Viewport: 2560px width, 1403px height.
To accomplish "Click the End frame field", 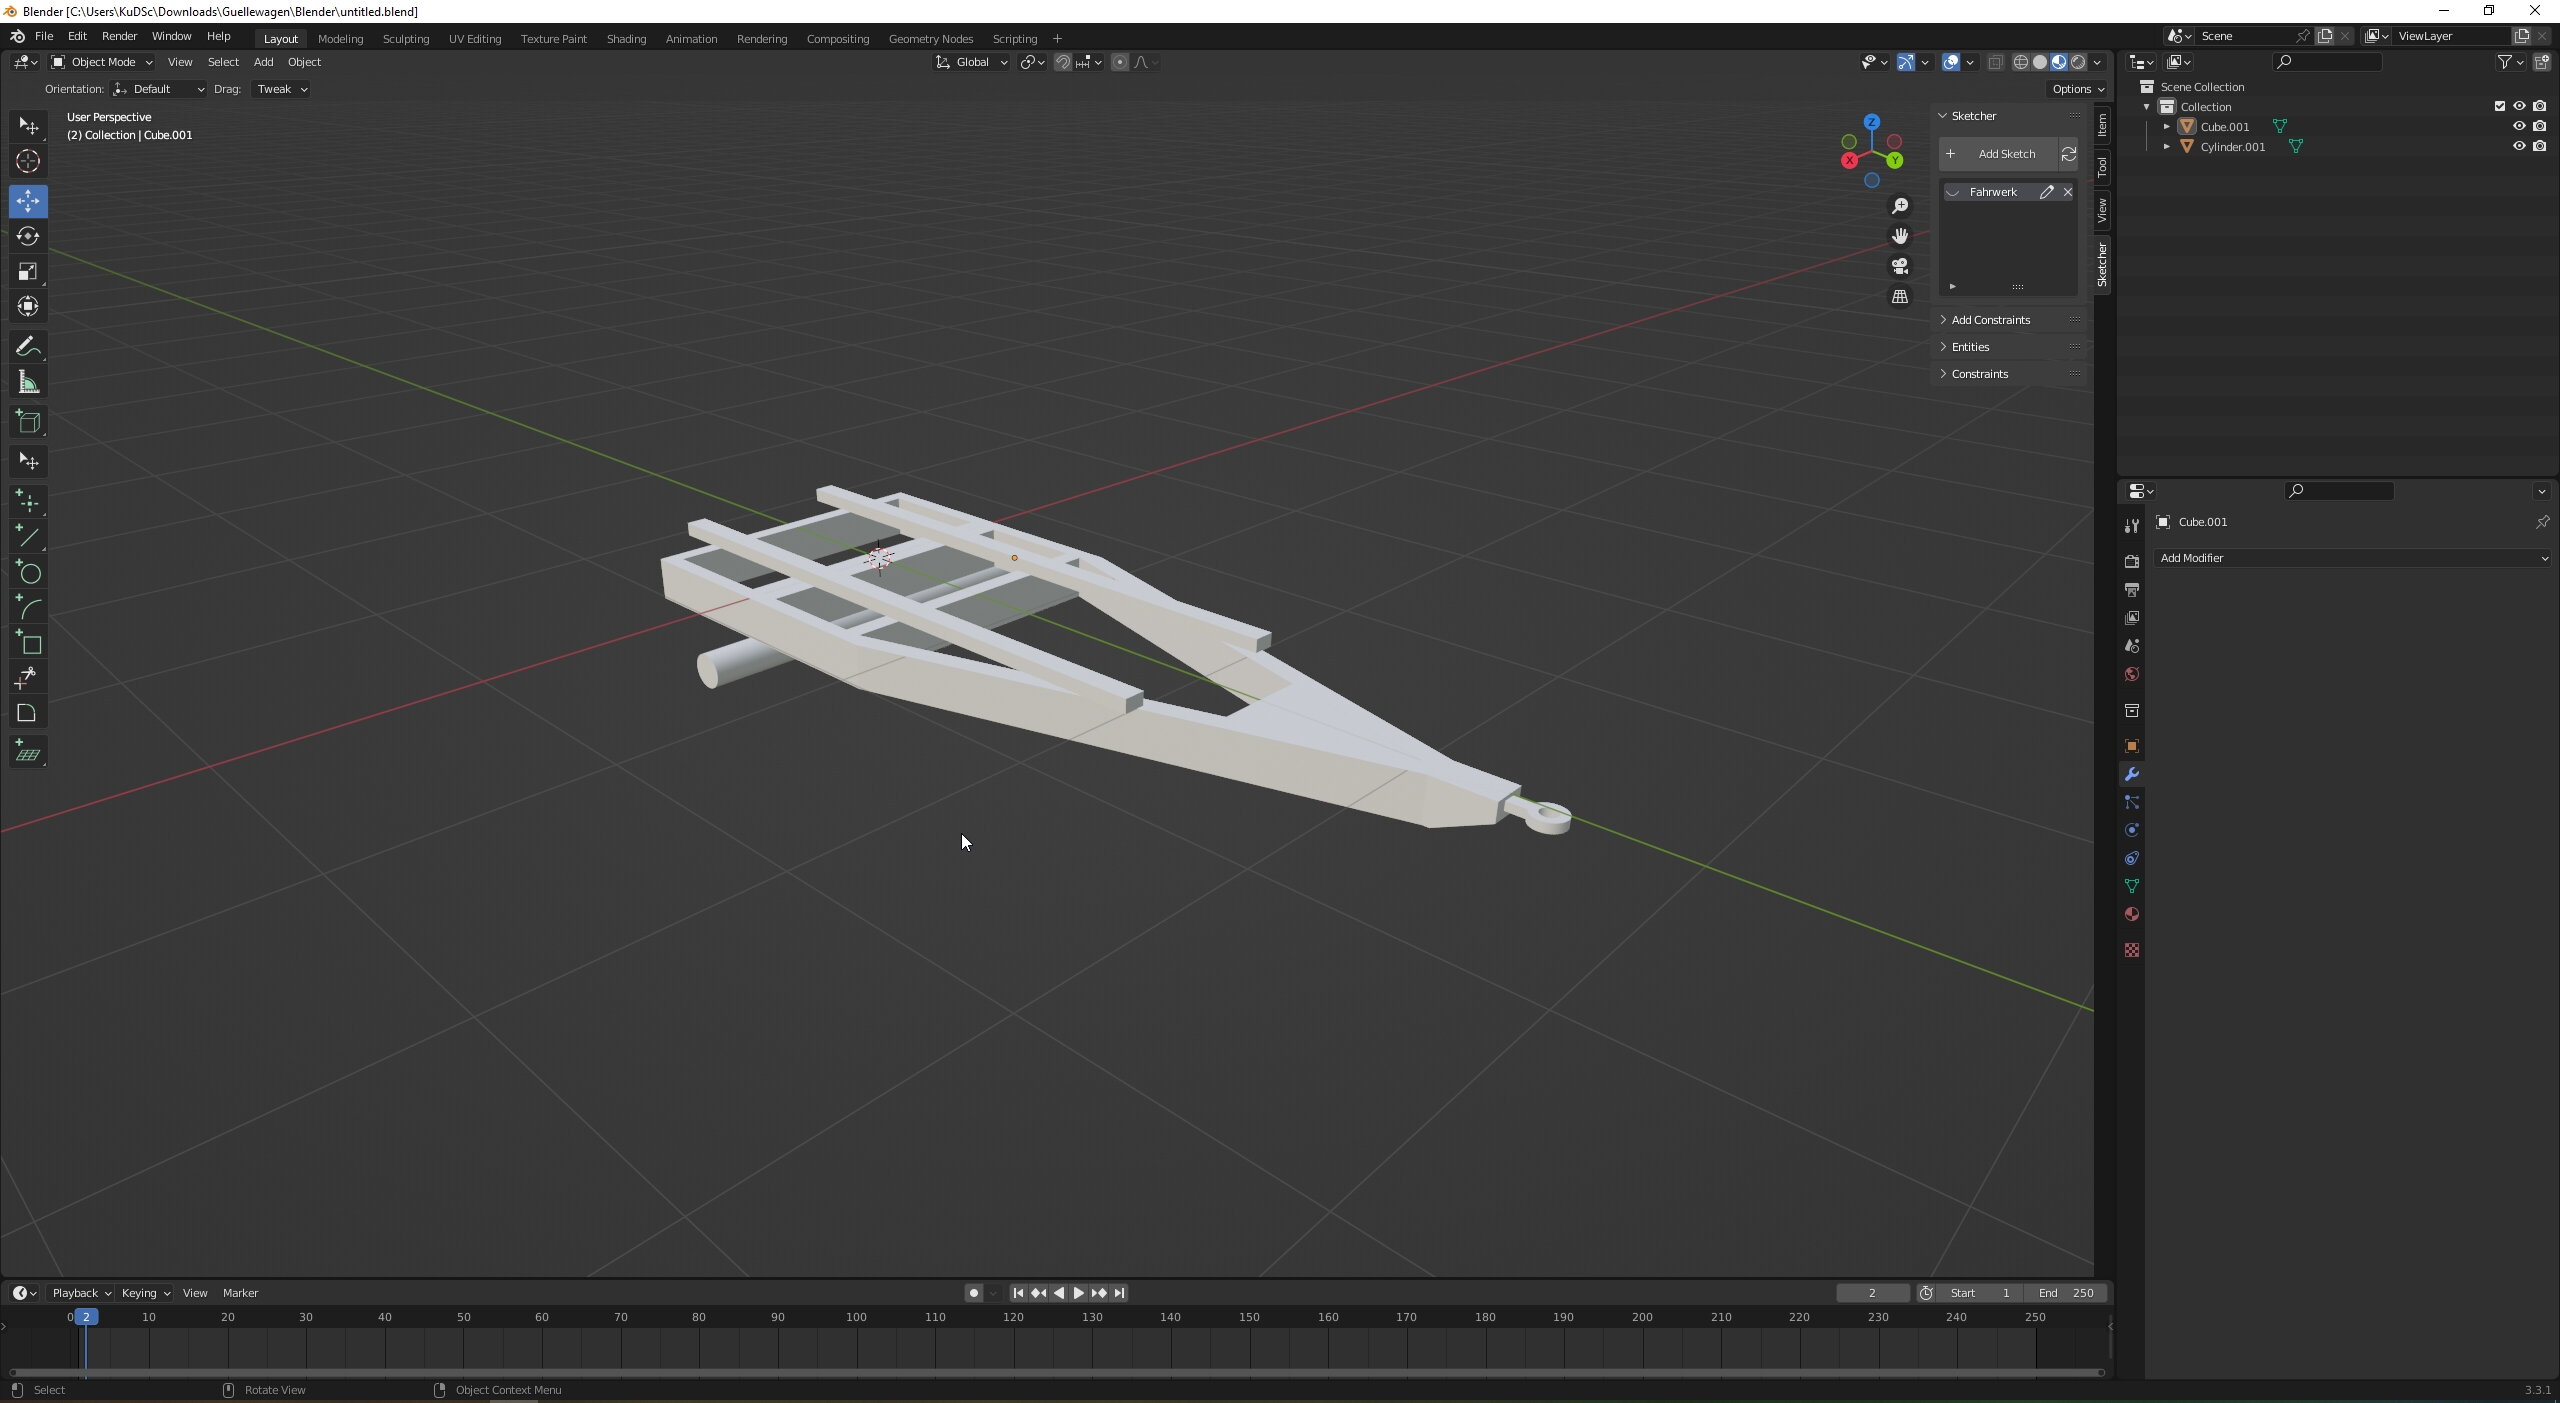I will point(2066,1293).
